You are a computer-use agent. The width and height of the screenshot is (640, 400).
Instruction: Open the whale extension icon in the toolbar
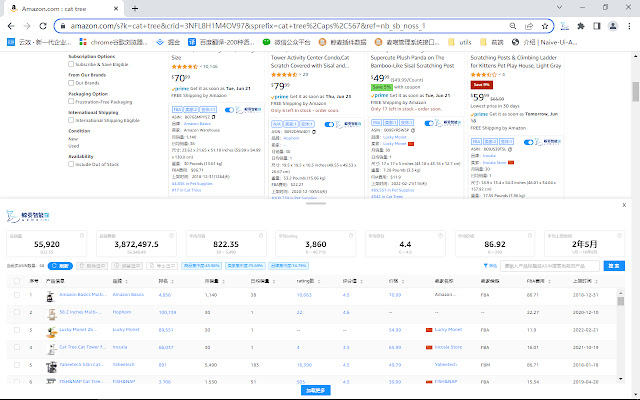coord(565,26)
